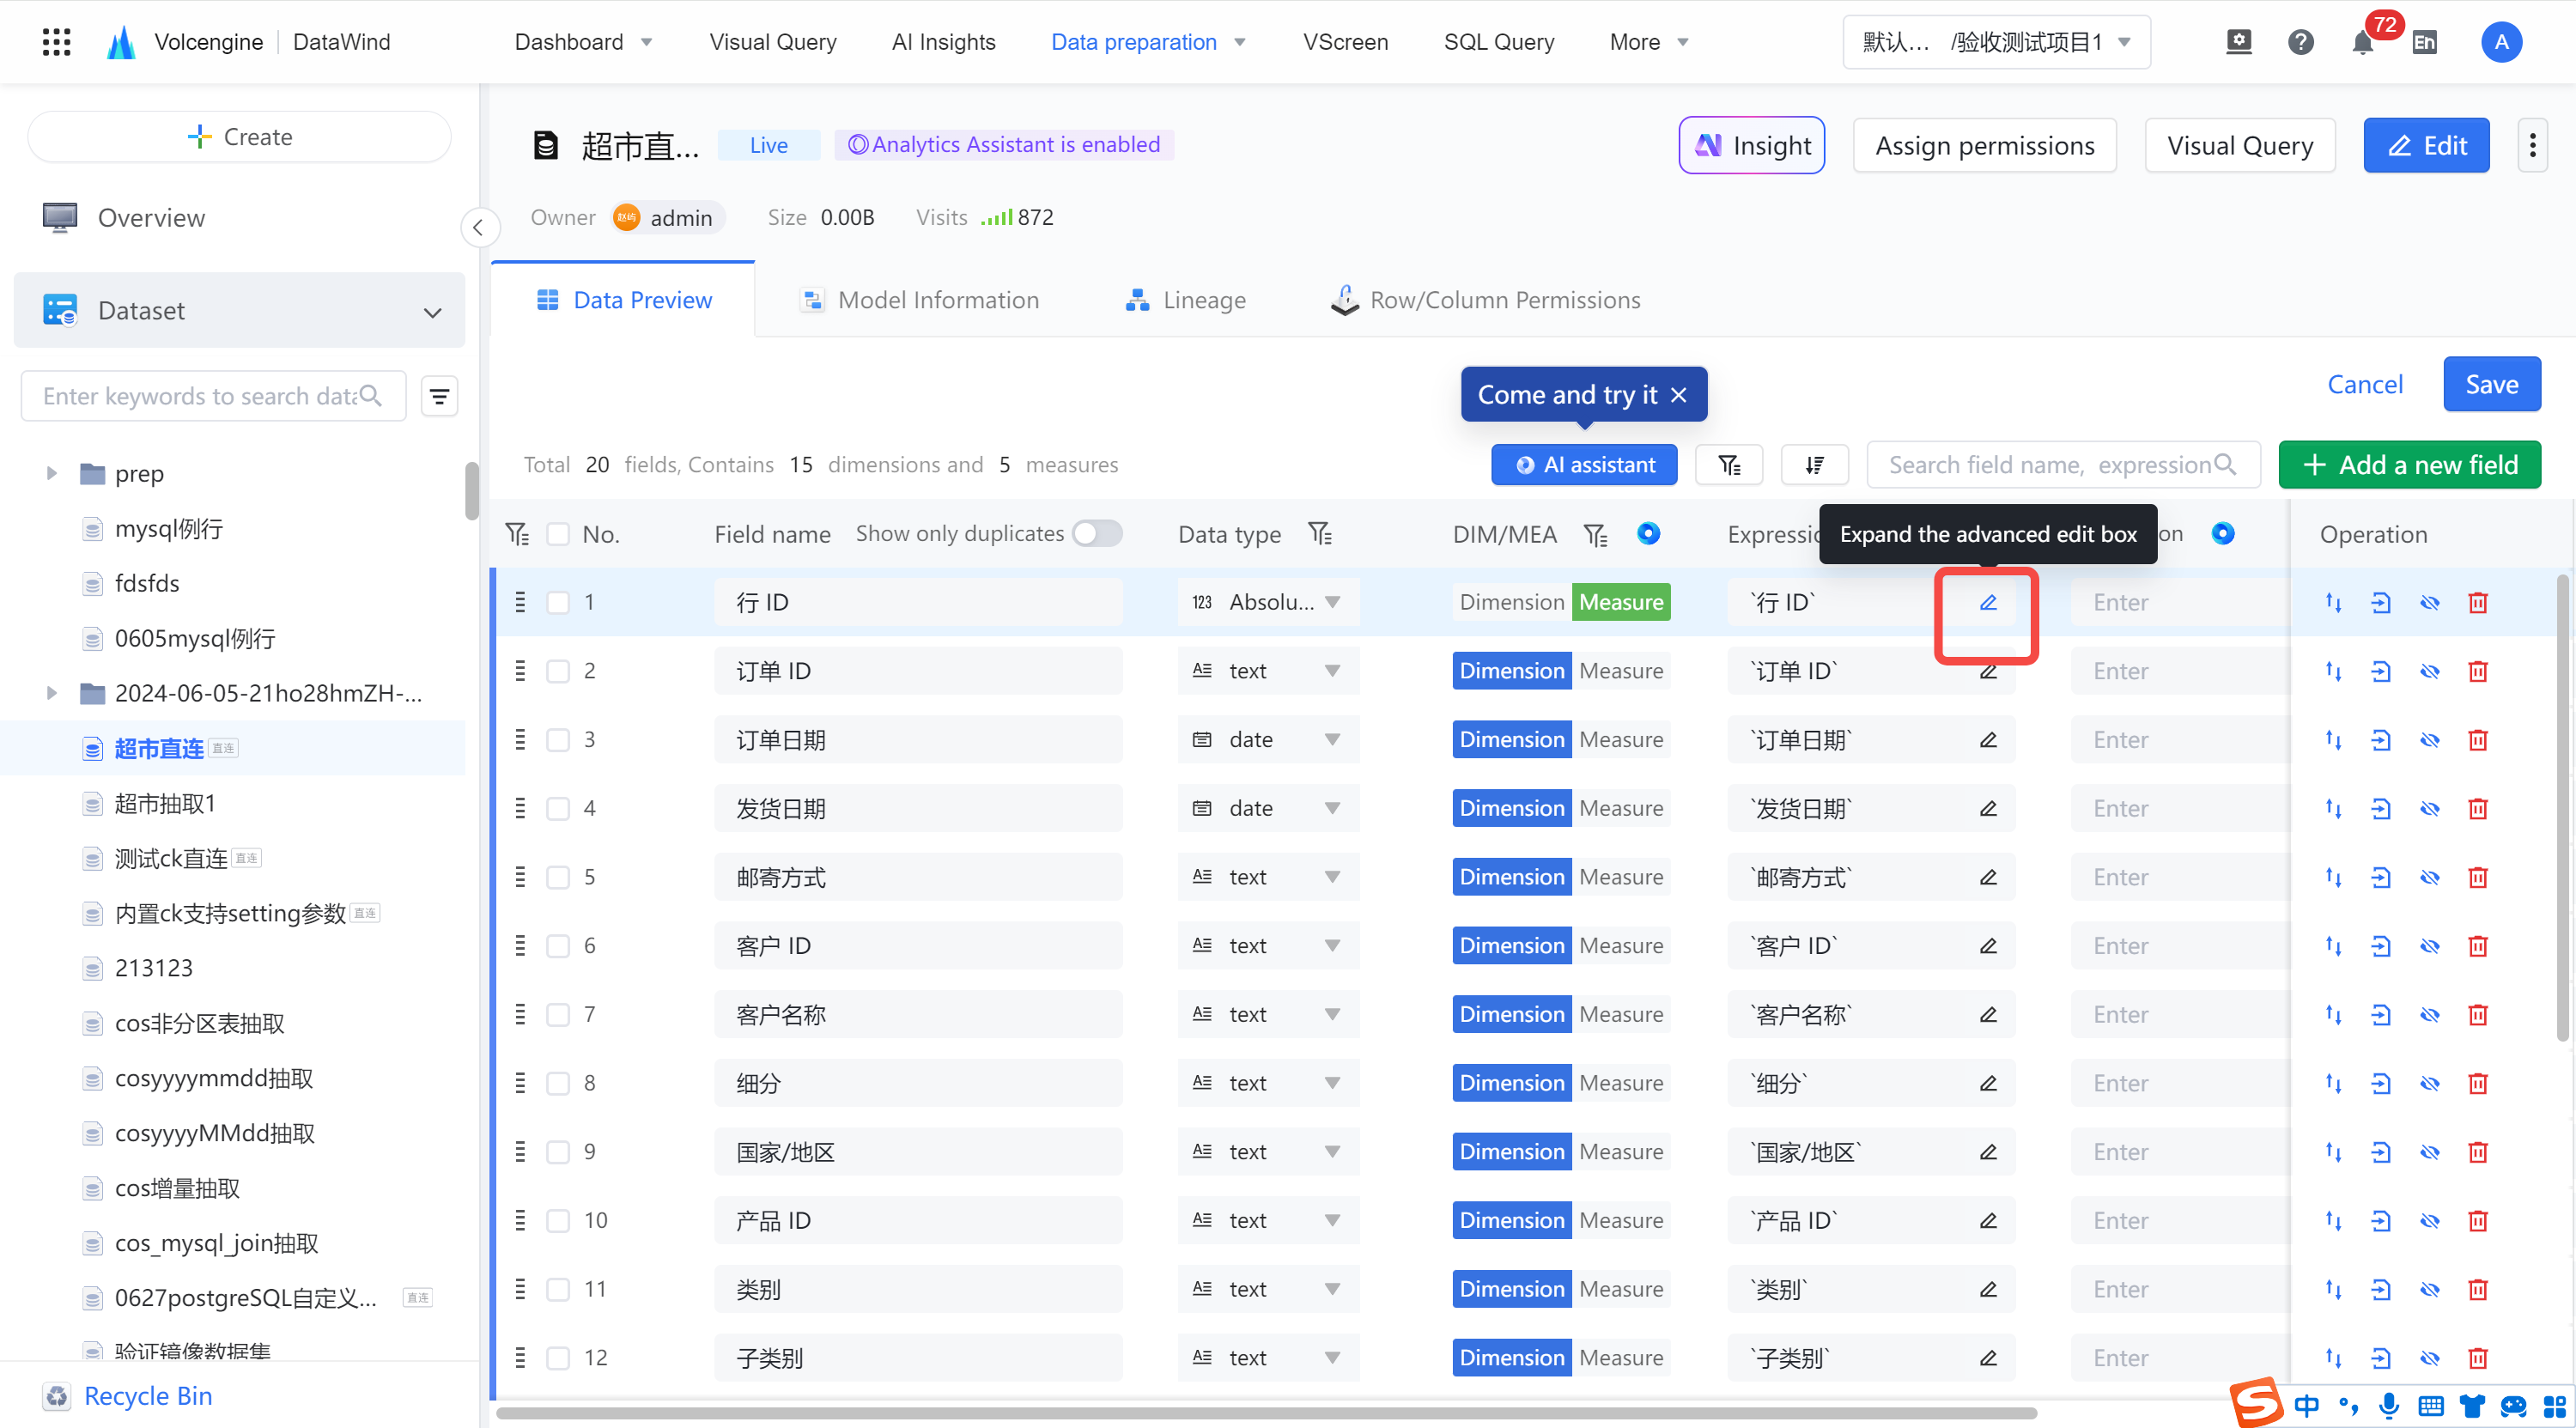The height and width of the screenshot is (1428, 2576).
Task: Open dataset 超市抽取1 in tree
Action: [165, 803]
